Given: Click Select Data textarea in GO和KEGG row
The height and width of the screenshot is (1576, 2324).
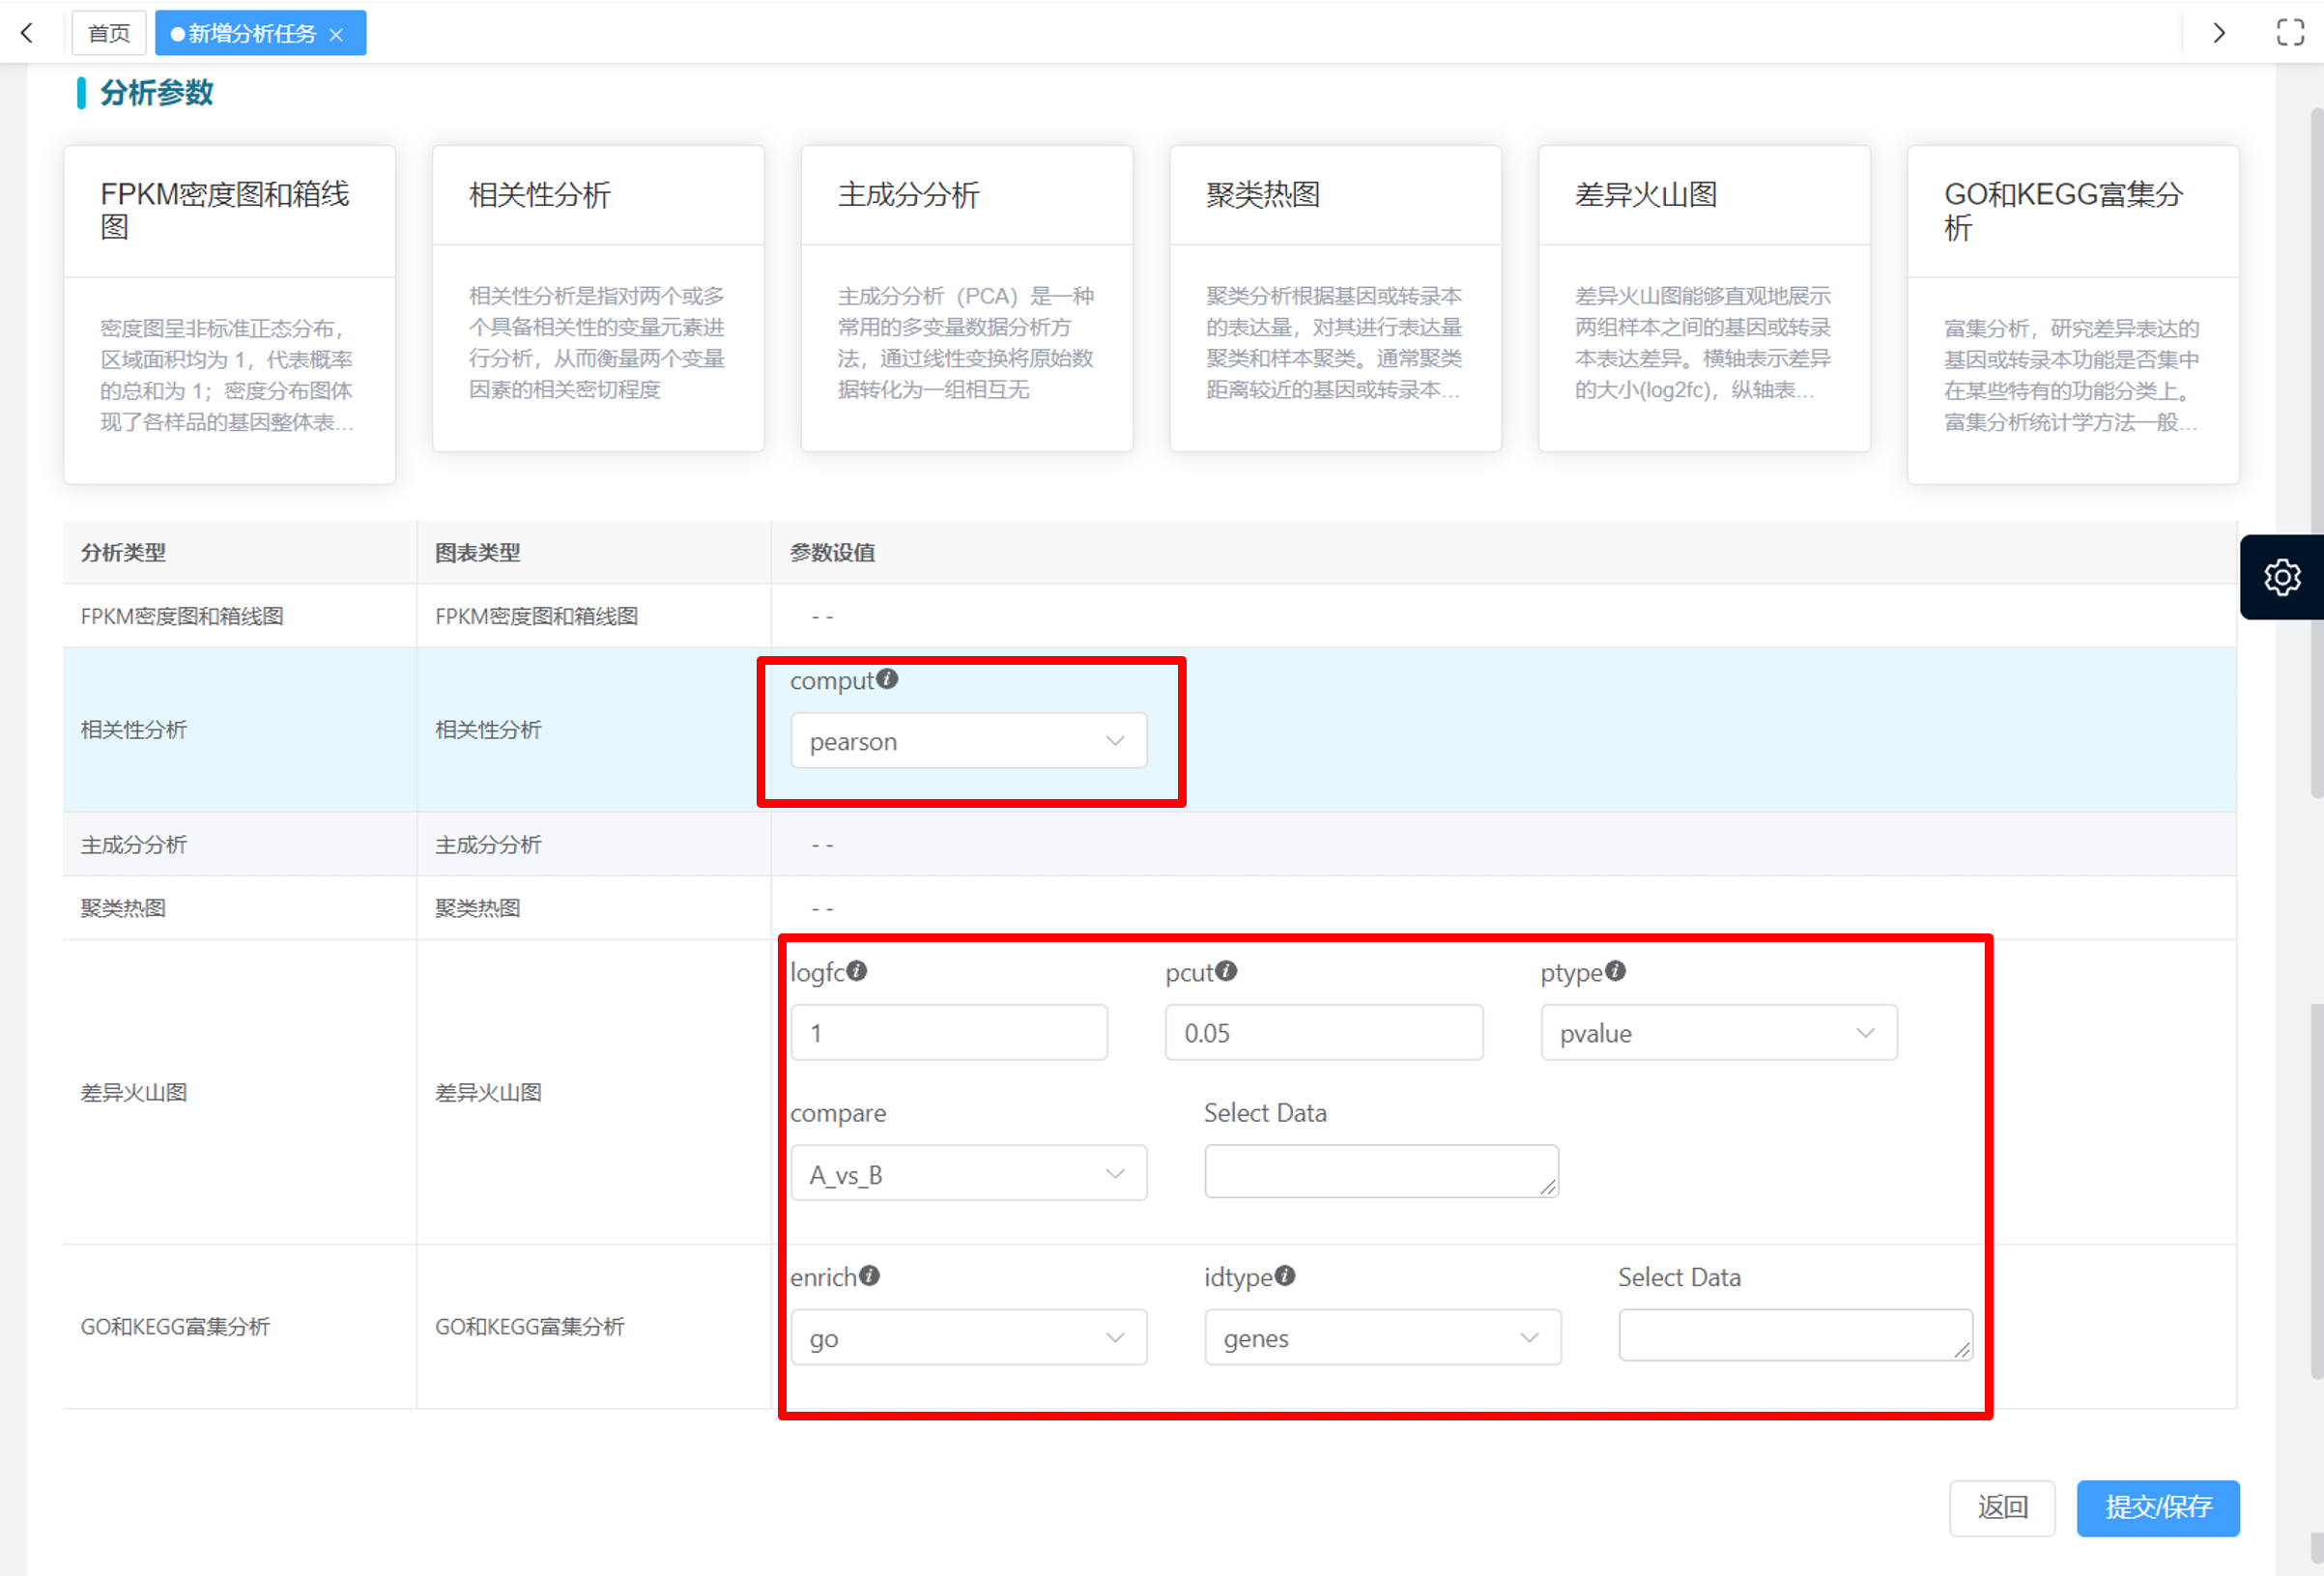Looking at the screenshot, I should click(1795, 1335).
